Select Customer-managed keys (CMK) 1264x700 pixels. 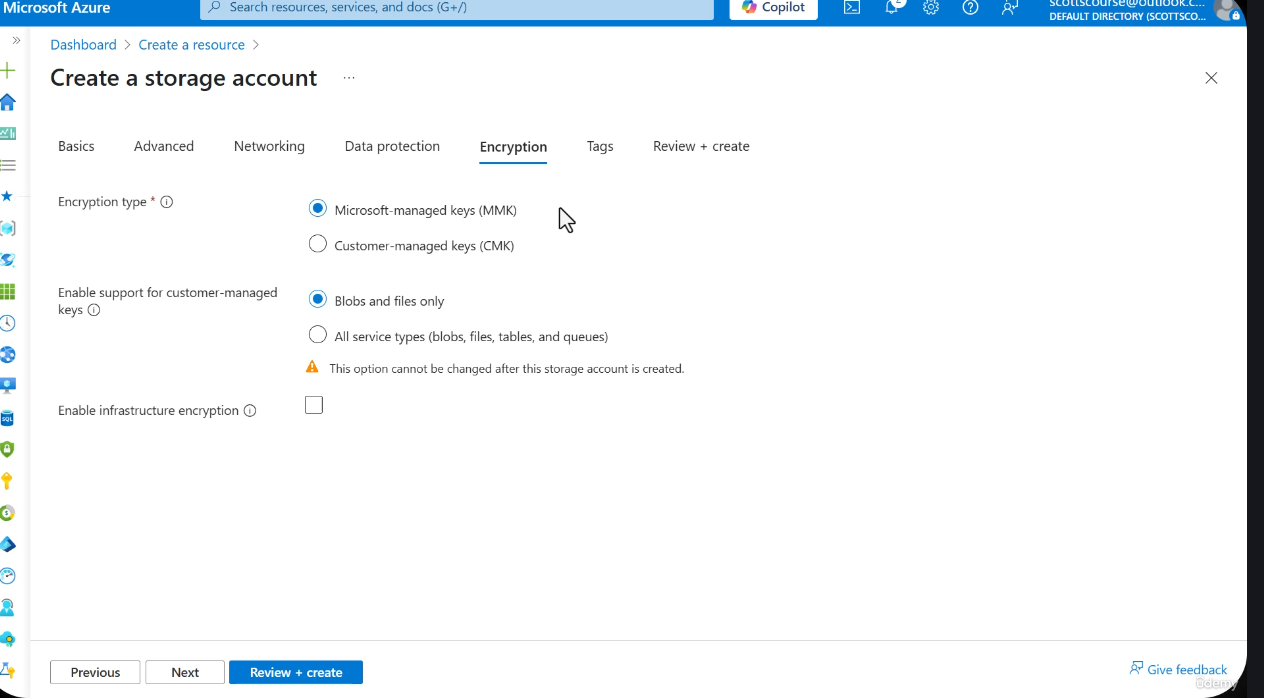(317, 243)
